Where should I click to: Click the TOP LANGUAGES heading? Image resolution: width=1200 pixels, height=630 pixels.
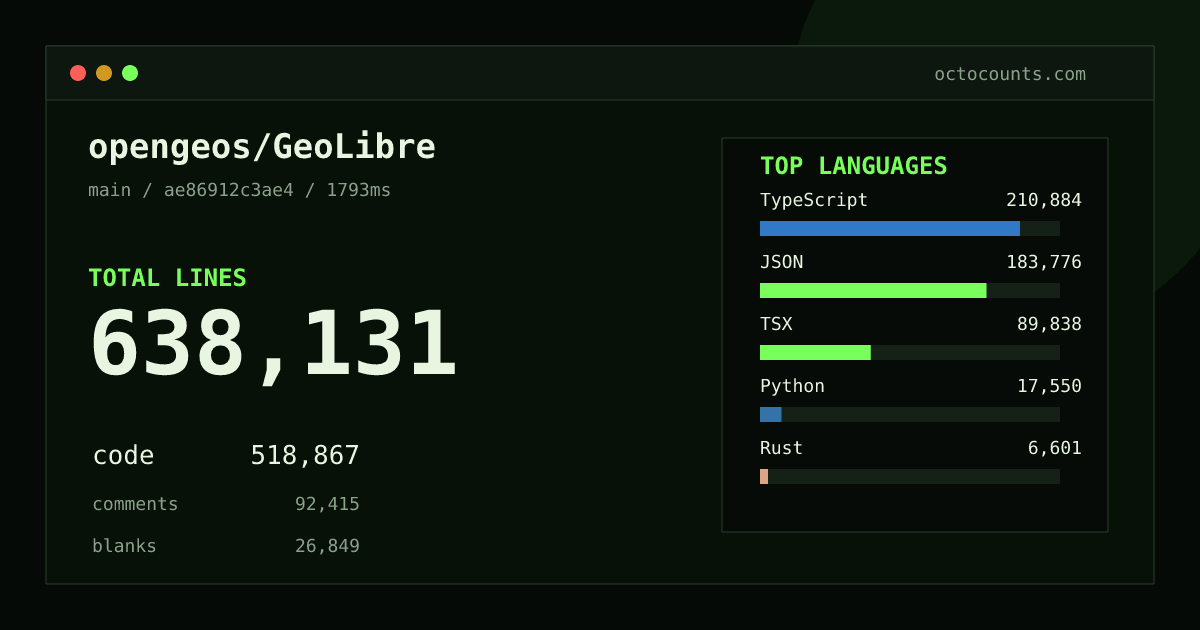(854, 166)
